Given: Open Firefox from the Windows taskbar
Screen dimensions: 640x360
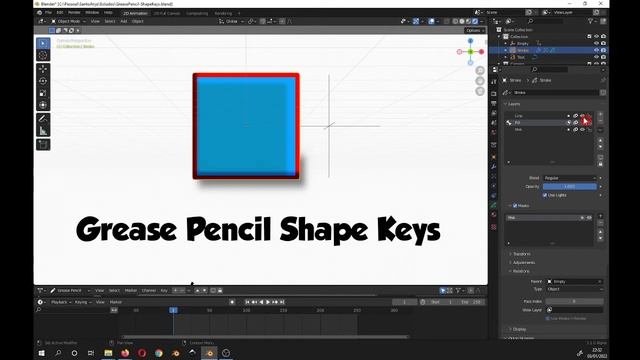Looking at the screenshot, I should (125, 353).
